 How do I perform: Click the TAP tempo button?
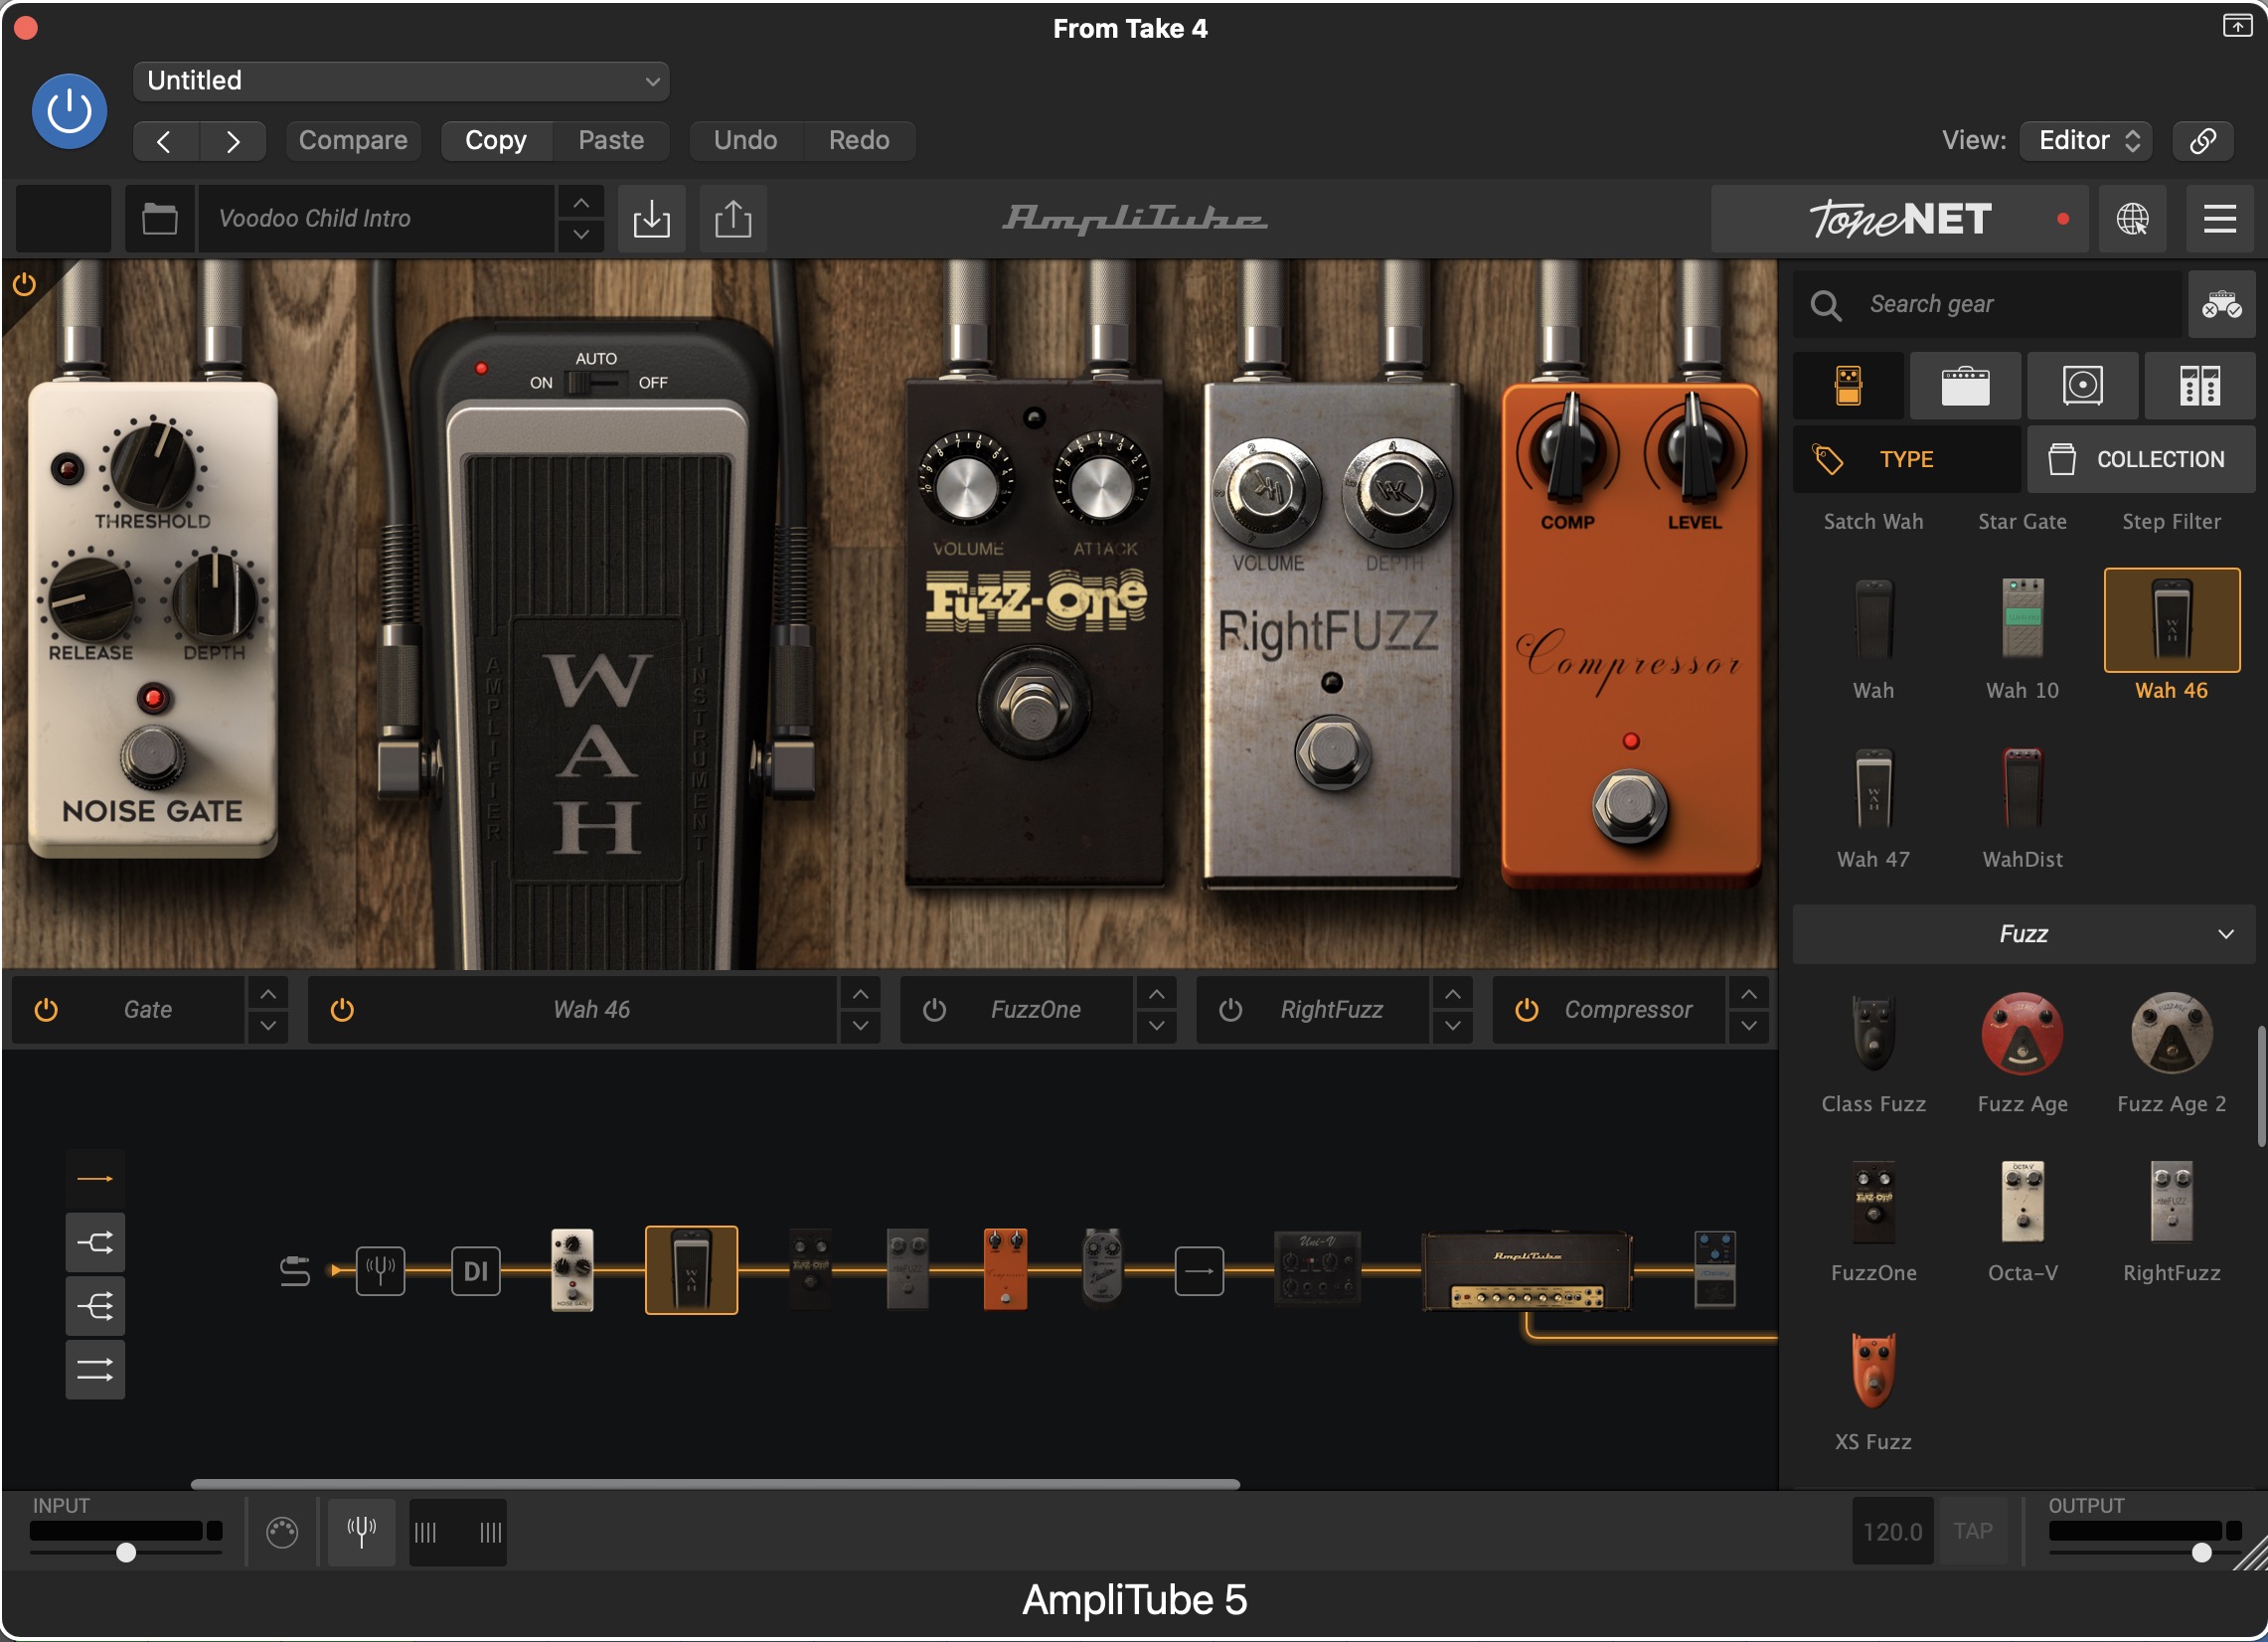1972,1531
